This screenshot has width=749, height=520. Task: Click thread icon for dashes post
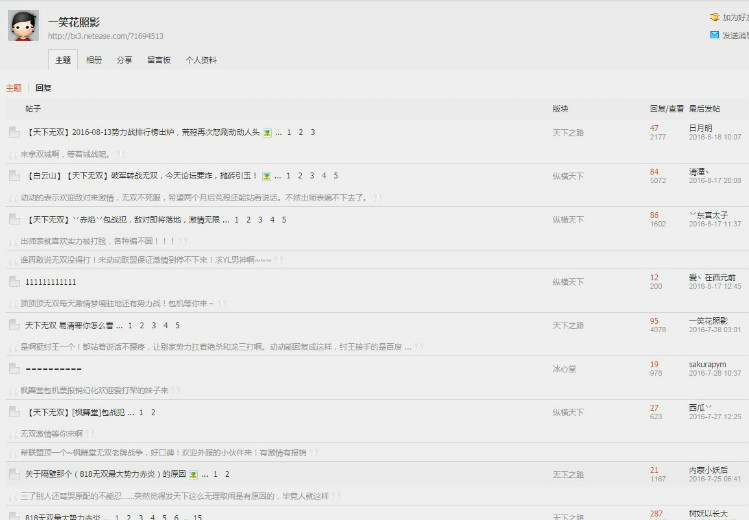[x=14, y=369]
